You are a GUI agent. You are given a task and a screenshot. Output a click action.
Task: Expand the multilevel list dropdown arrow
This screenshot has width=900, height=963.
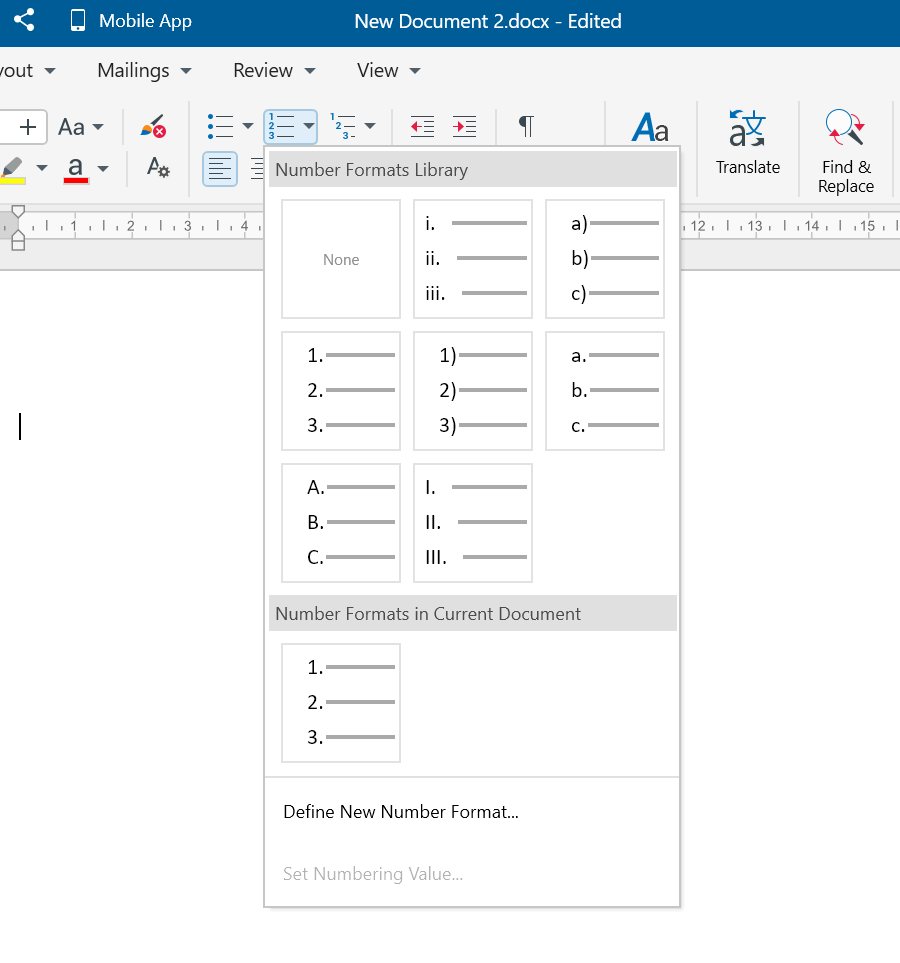[370, 127]
